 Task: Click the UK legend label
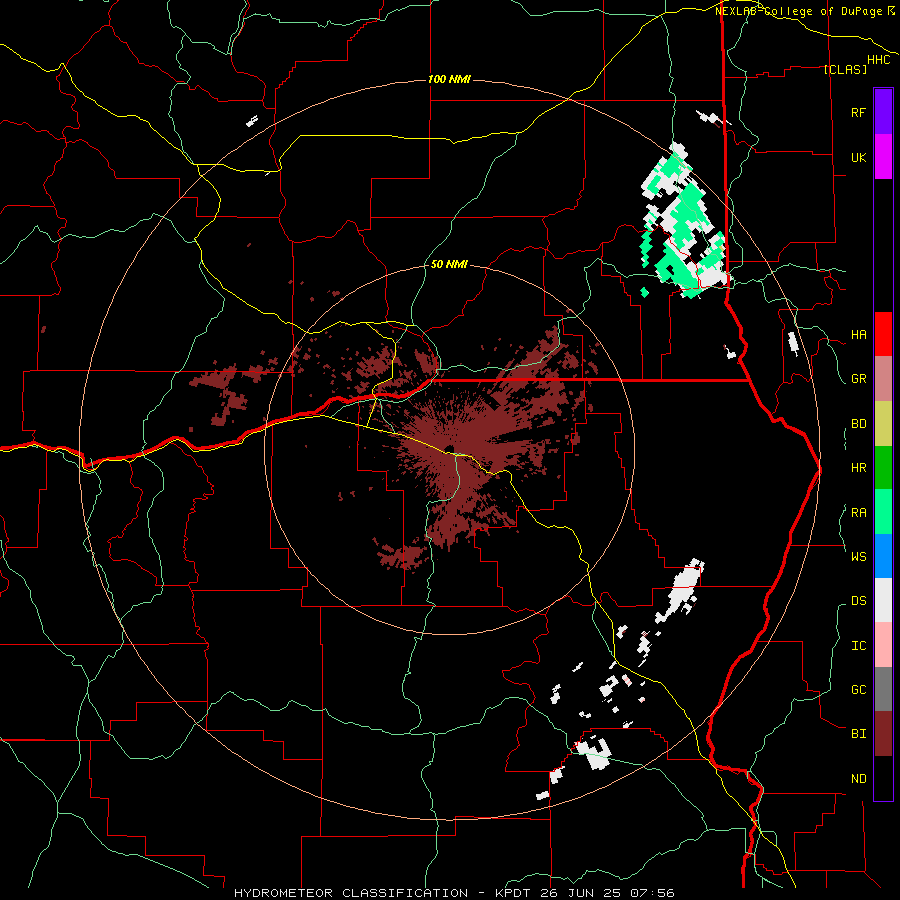point(858,157)
